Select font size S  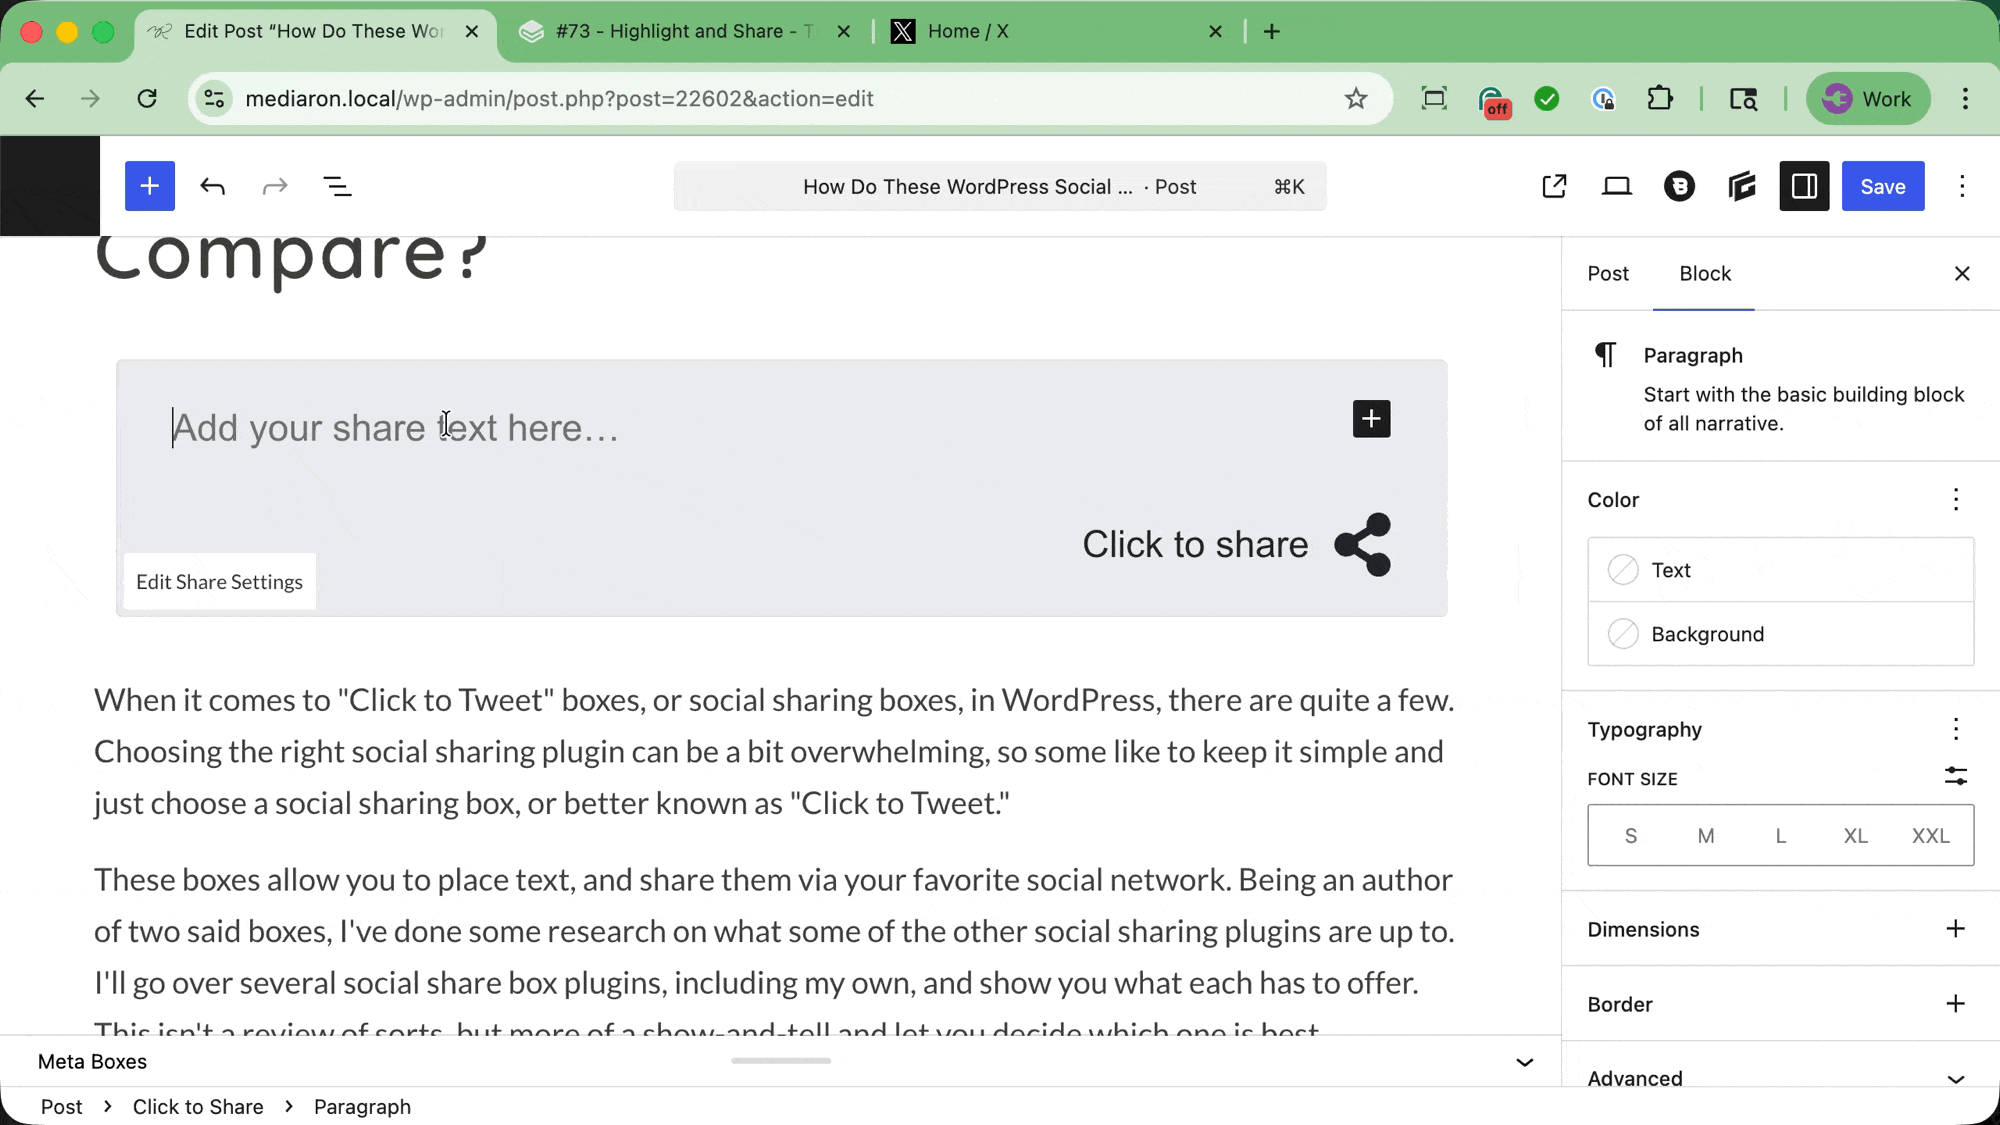[1631, 836]
